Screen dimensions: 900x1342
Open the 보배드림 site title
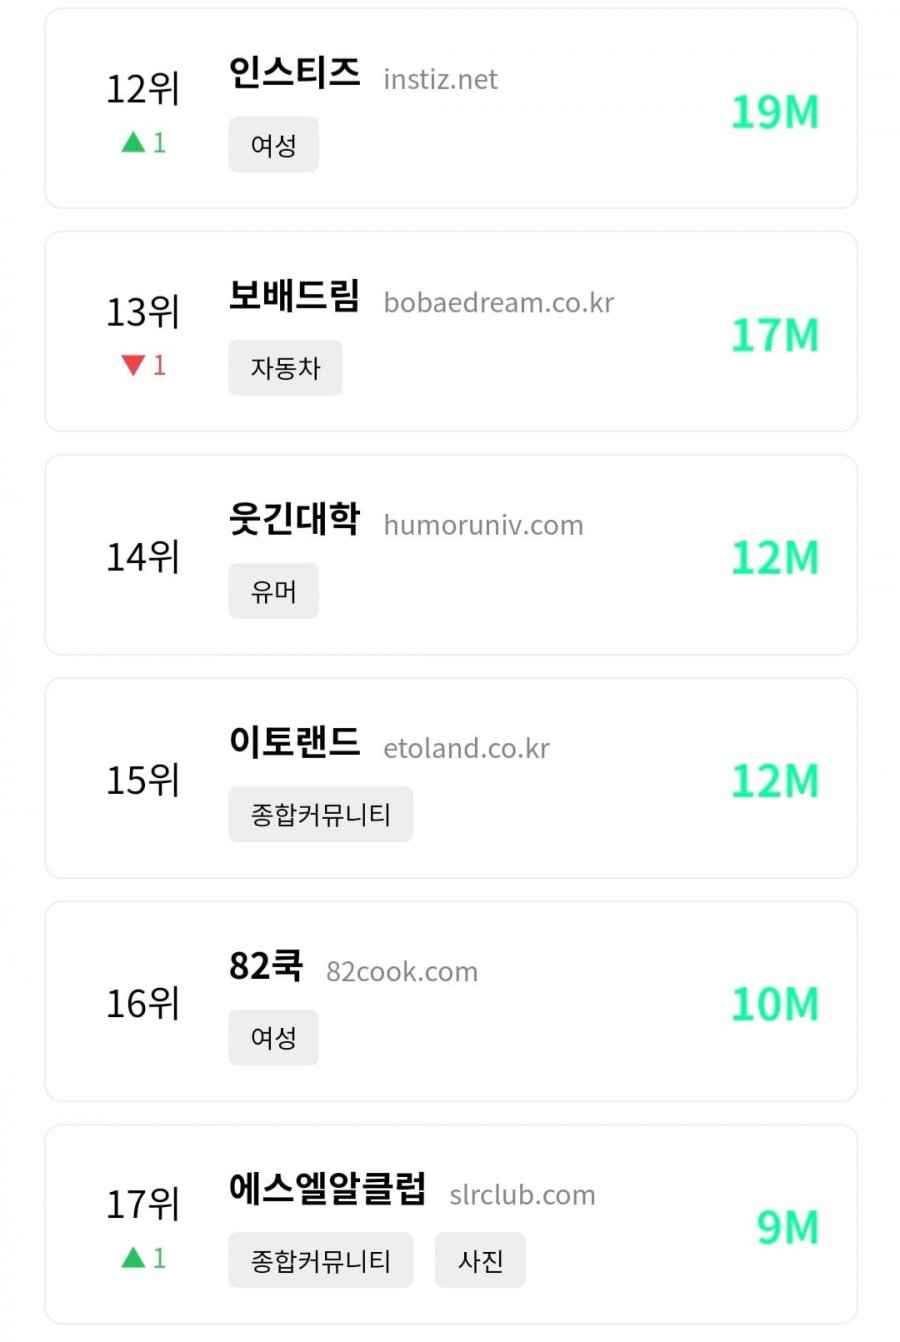click(294, 296)
